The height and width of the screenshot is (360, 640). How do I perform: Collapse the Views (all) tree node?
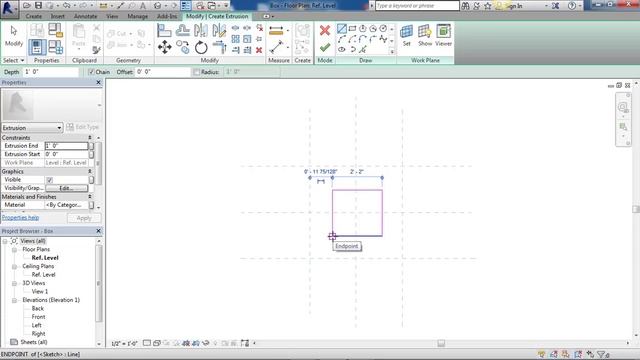pos(5,241)
